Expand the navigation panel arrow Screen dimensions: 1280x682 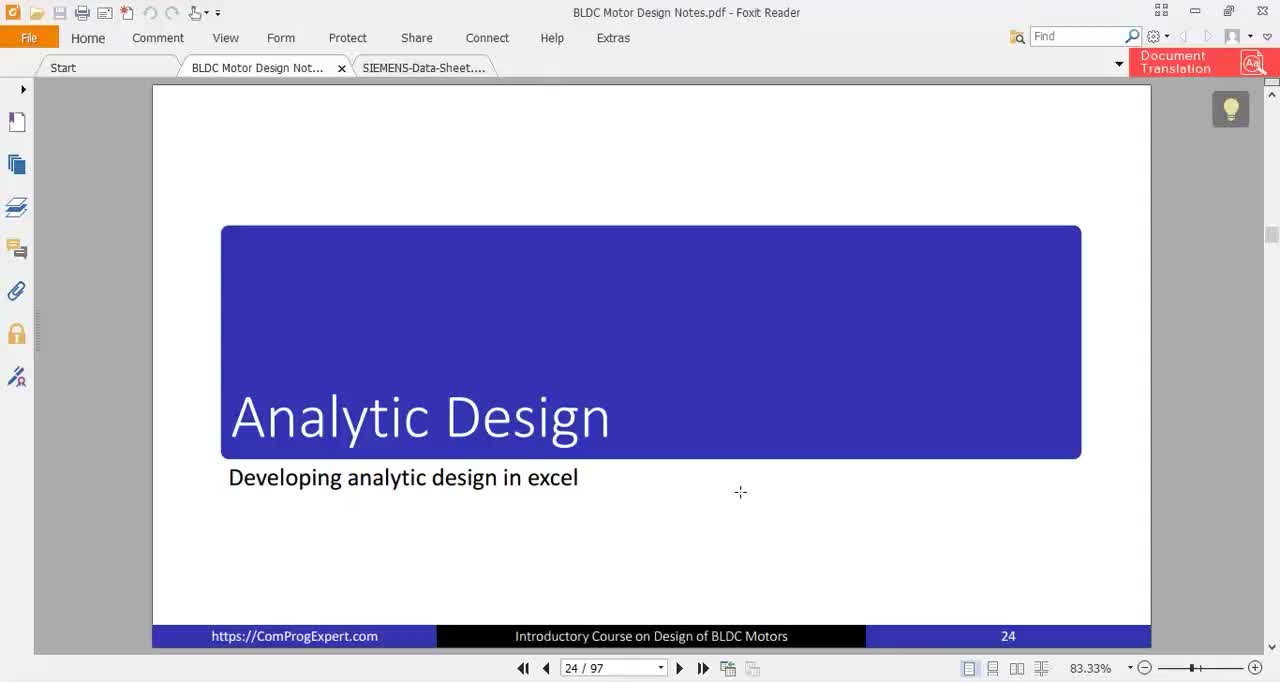pyautogui.click(x=23, y=90)
